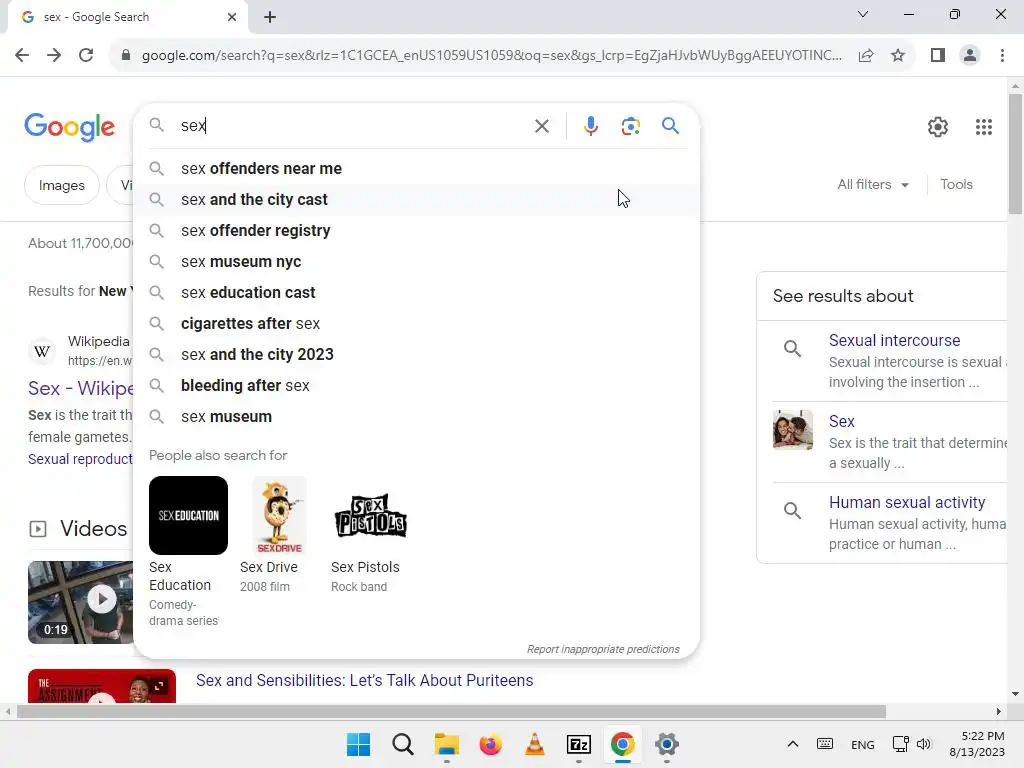Viewport: 1024px width, 768px height.
Task: Bookmark this tab with the star
Action: (898, 56)
